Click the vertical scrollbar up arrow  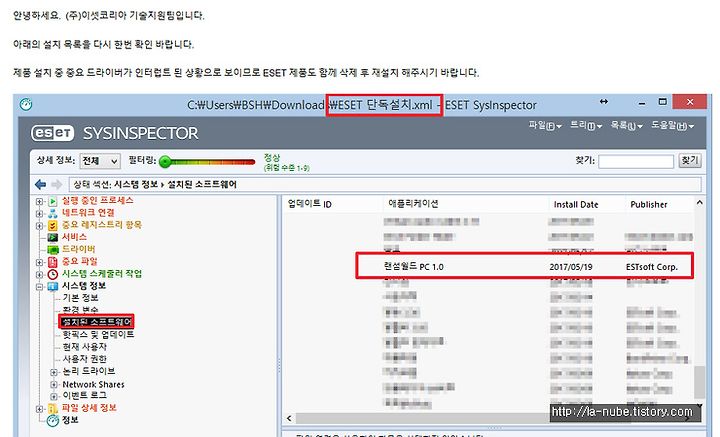pos(699,202)
